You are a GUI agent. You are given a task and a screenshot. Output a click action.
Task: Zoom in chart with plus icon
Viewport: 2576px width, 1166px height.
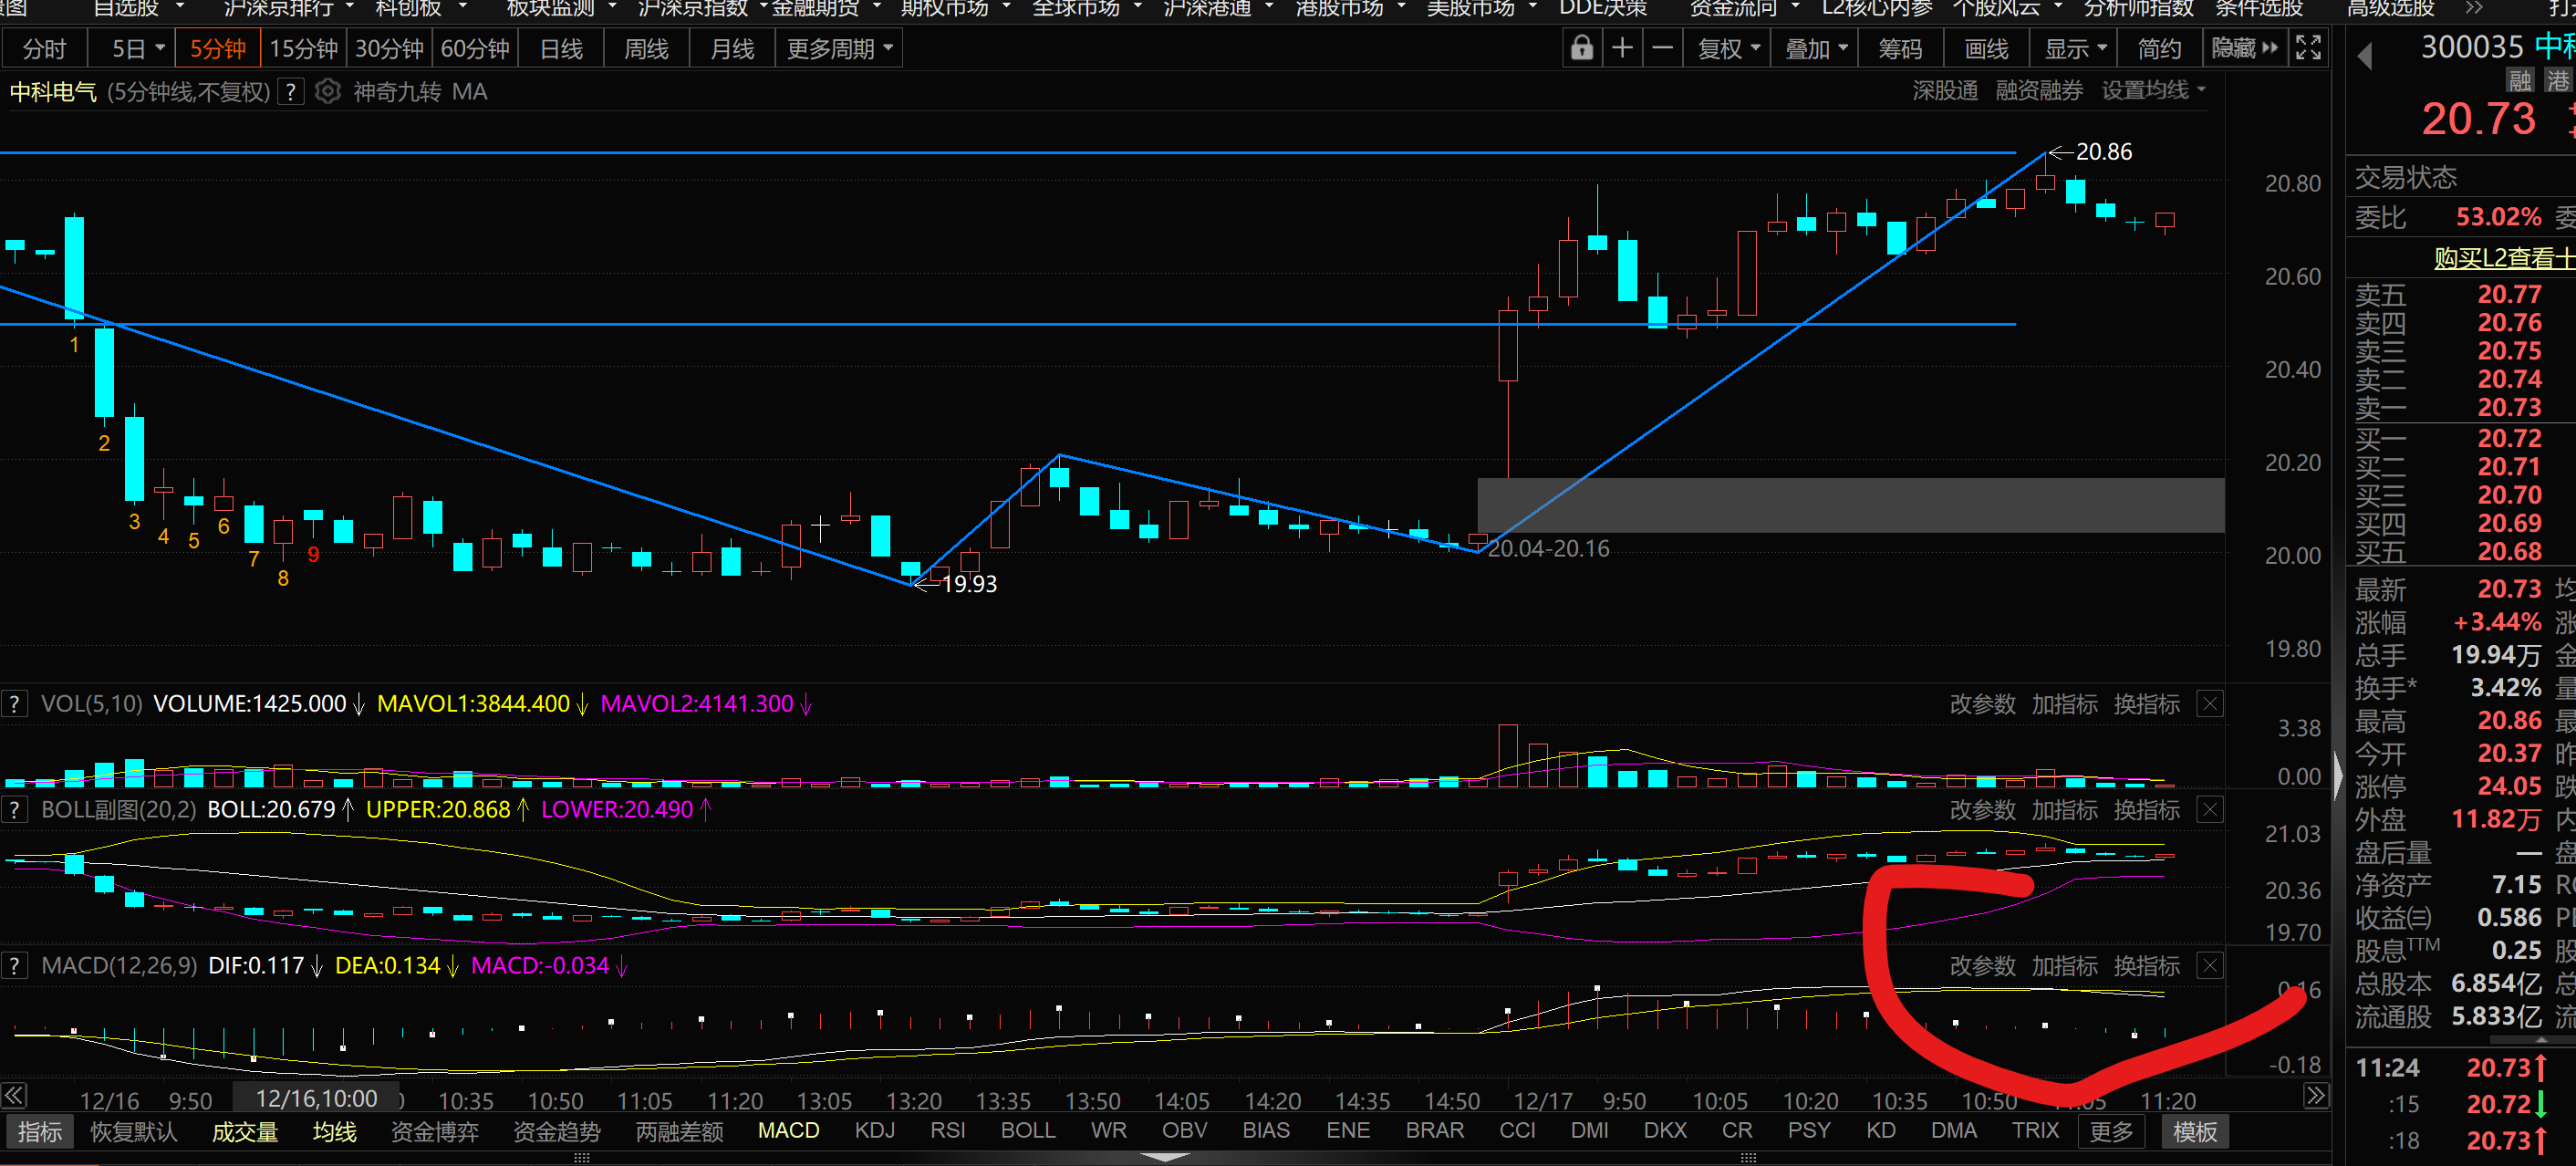pyautogui.click(x=1622, y=48)
